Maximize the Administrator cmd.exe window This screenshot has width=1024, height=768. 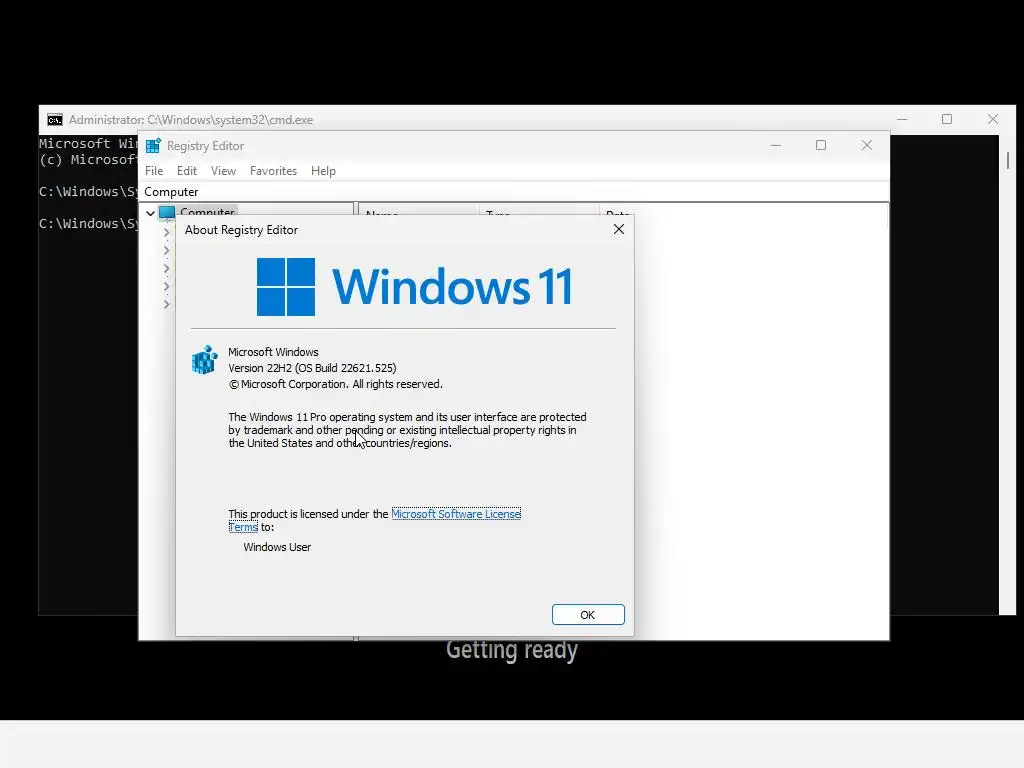(x=947, y=119)
